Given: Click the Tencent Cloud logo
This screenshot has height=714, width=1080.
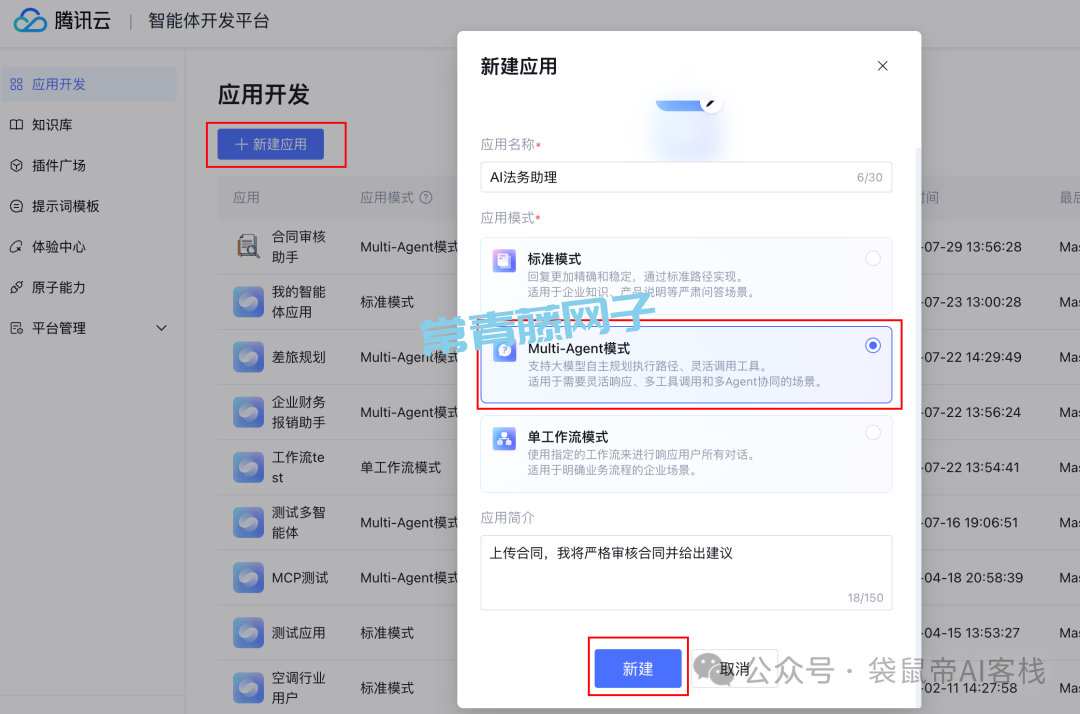Looking at the screenshot, I should (62, 21).
